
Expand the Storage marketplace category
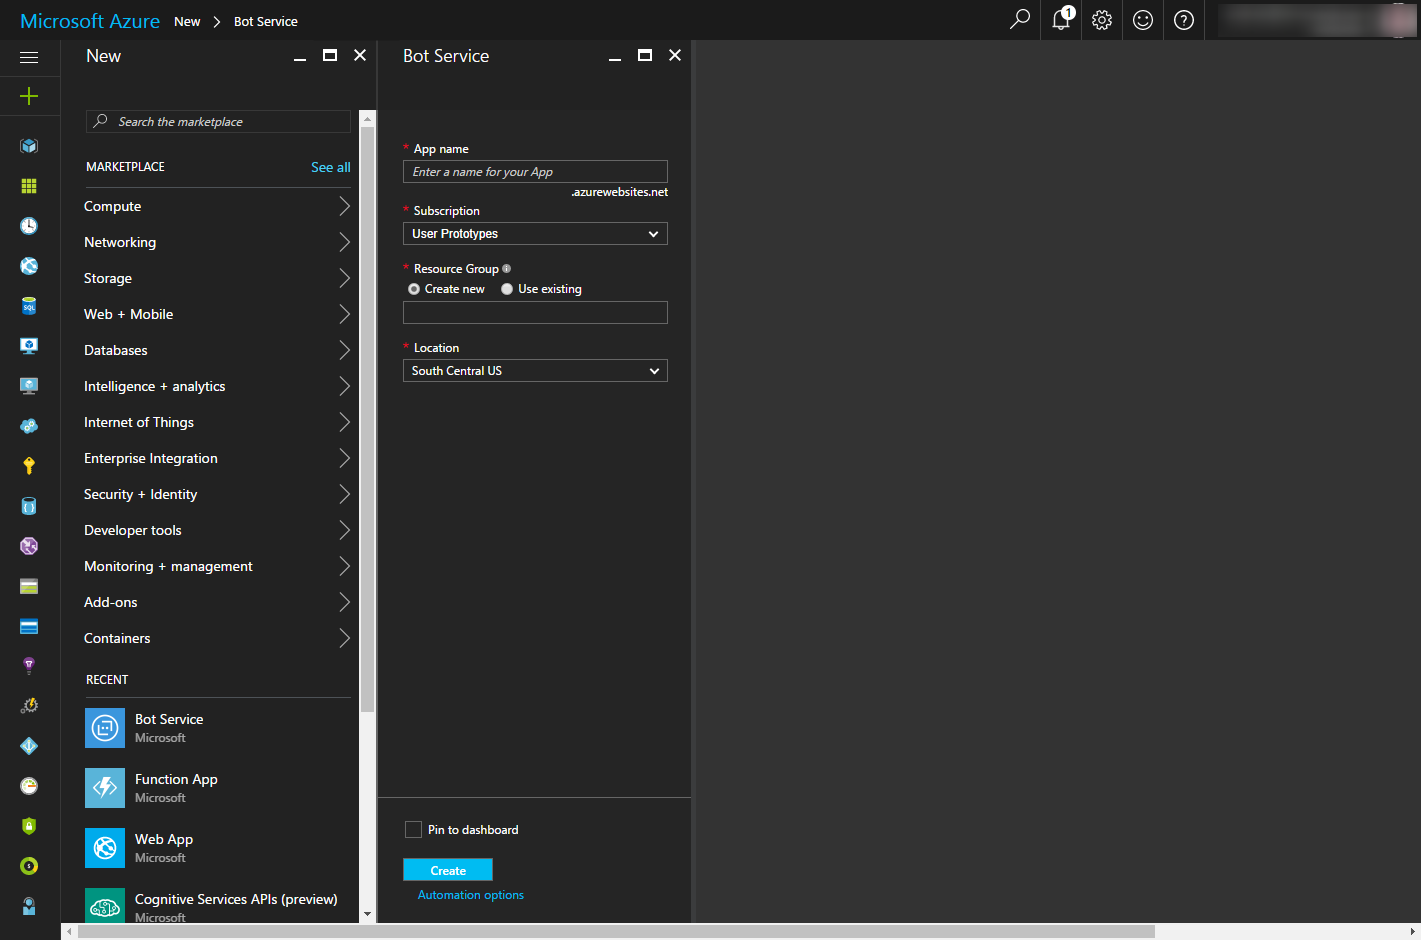click(217, 278)
